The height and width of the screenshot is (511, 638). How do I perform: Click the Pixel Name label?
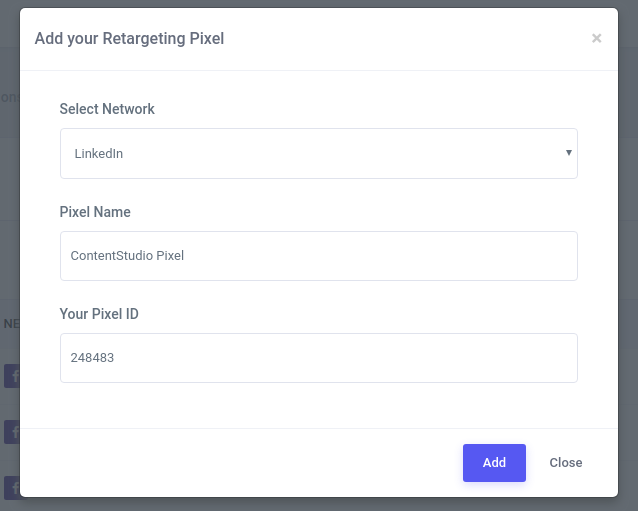95,212
